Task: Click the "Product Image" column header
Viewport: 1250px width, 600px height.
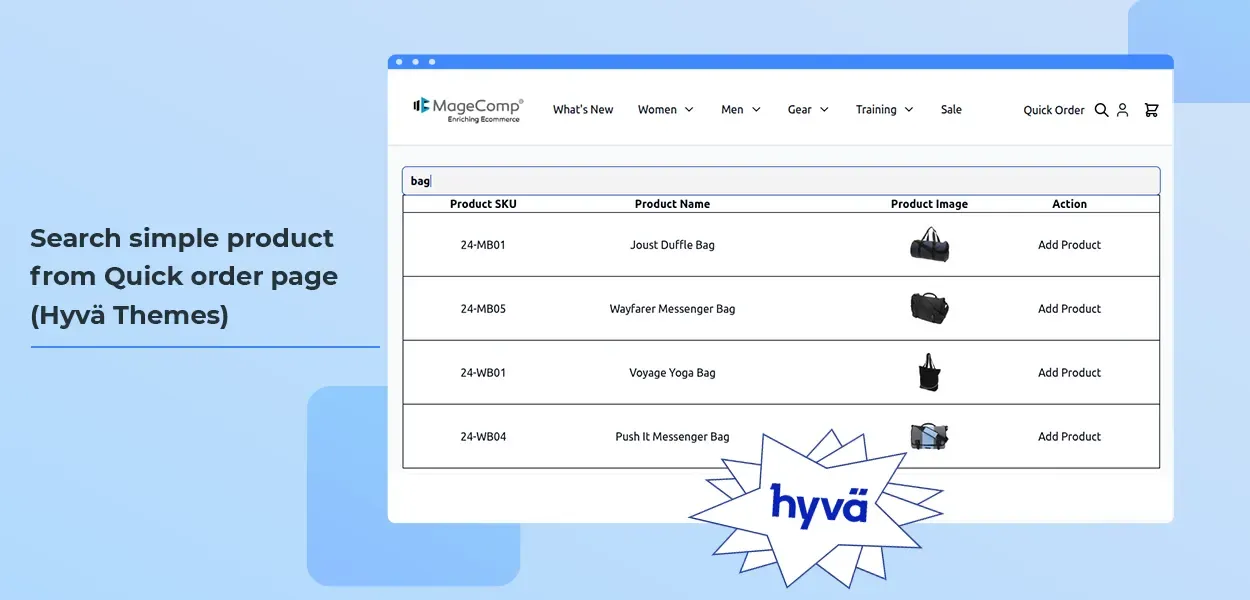Action: 930,204
